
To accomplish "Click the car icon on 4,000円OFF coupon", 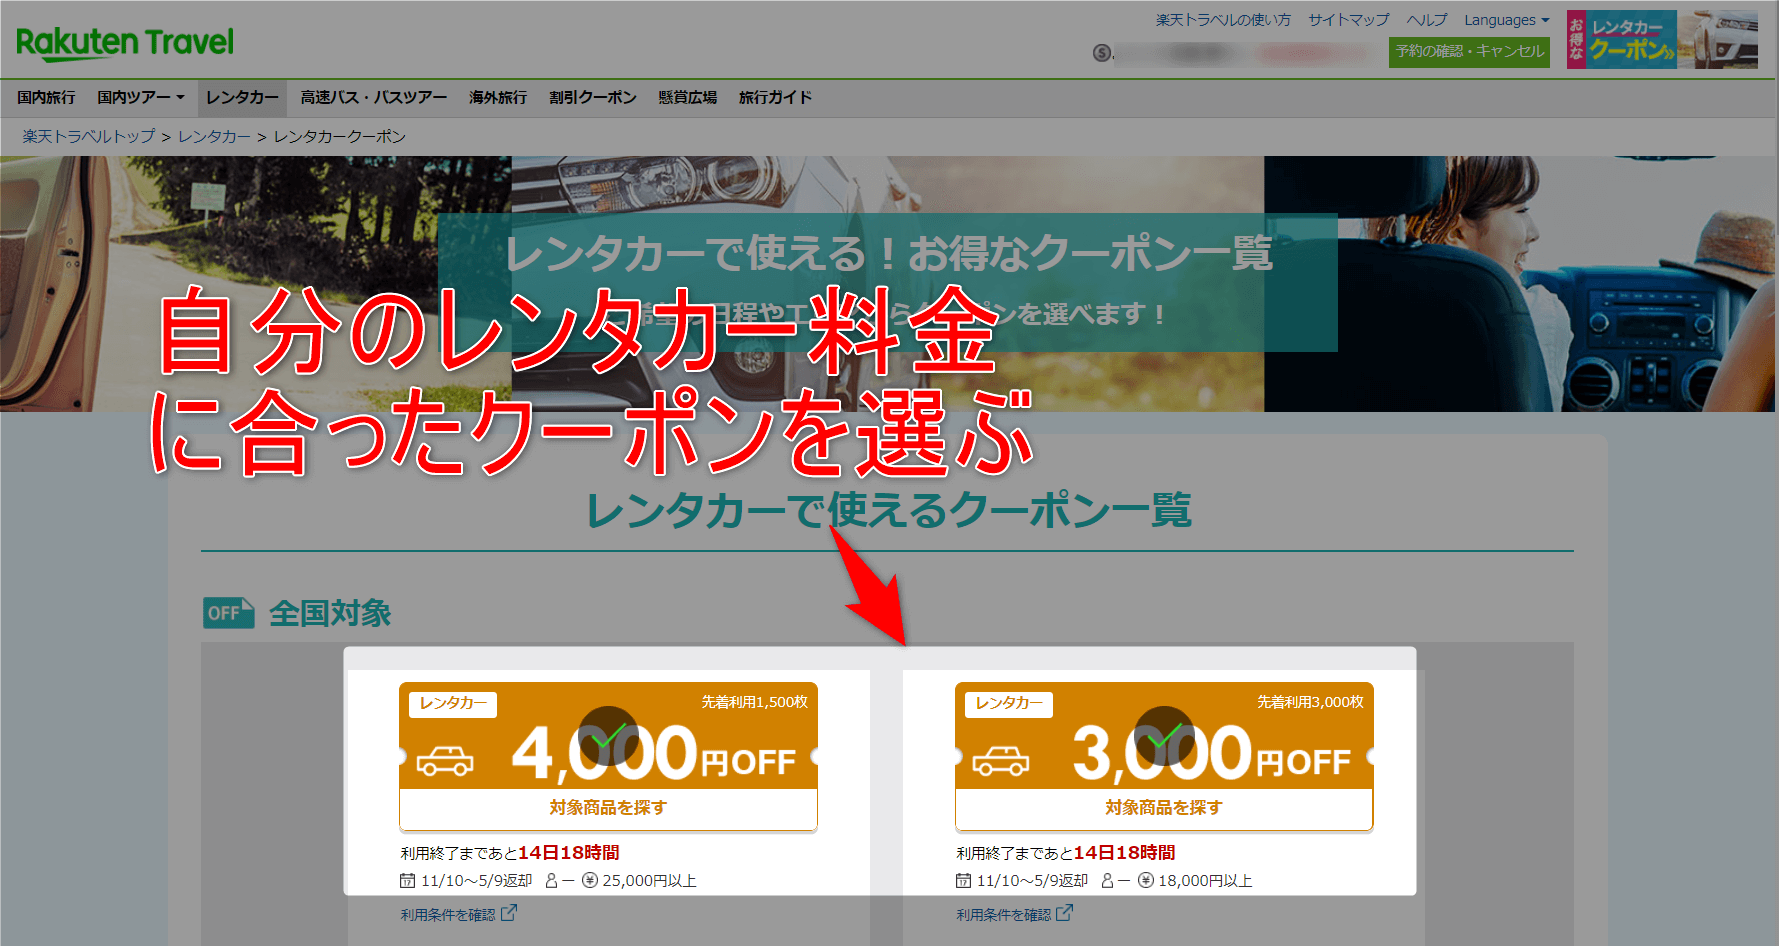I will [x=445, y=760].
